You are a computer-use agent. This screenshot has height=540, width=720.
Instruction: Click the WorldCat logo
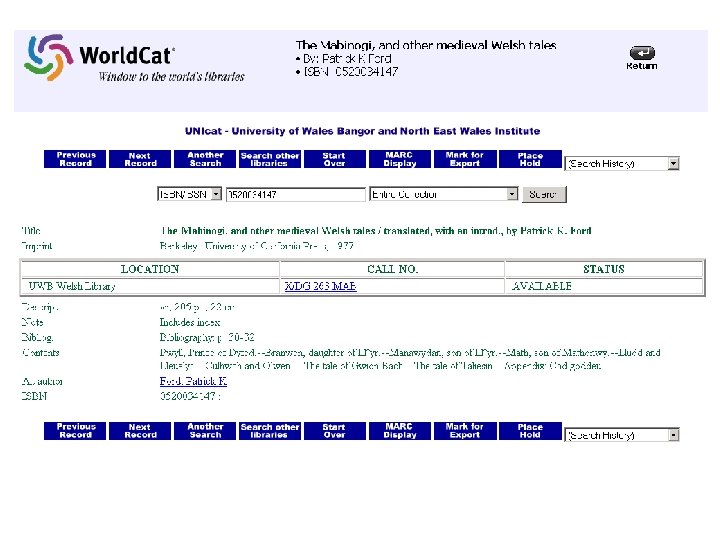pyautogui.click(x=134, y=58)
